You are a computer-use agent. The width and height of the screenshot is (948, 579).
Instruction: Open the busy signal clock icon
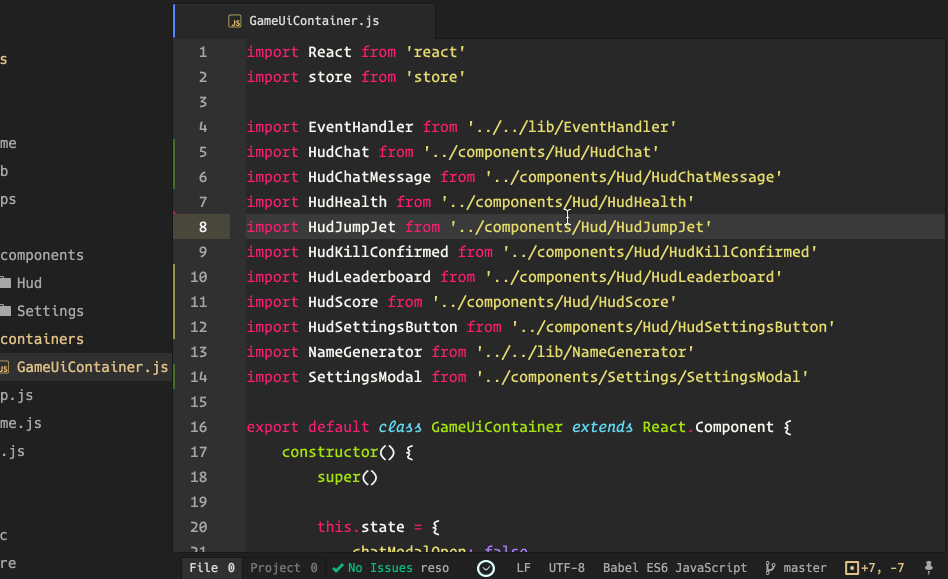coord(486,568)
